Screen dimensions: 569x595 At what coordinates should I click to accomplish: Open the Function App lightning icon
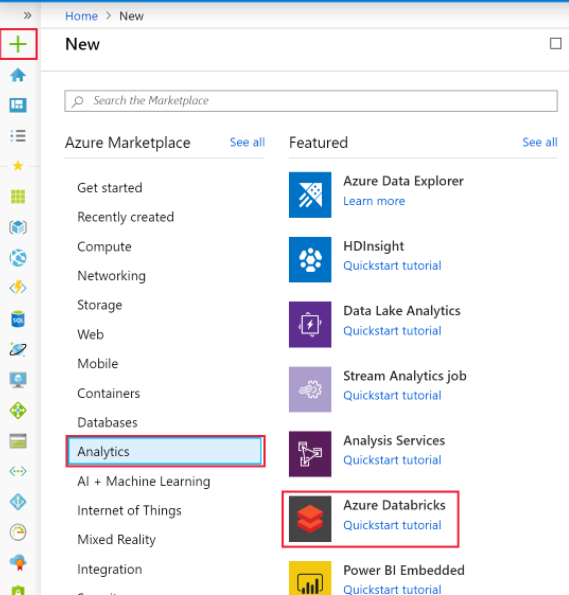[18, 288]
